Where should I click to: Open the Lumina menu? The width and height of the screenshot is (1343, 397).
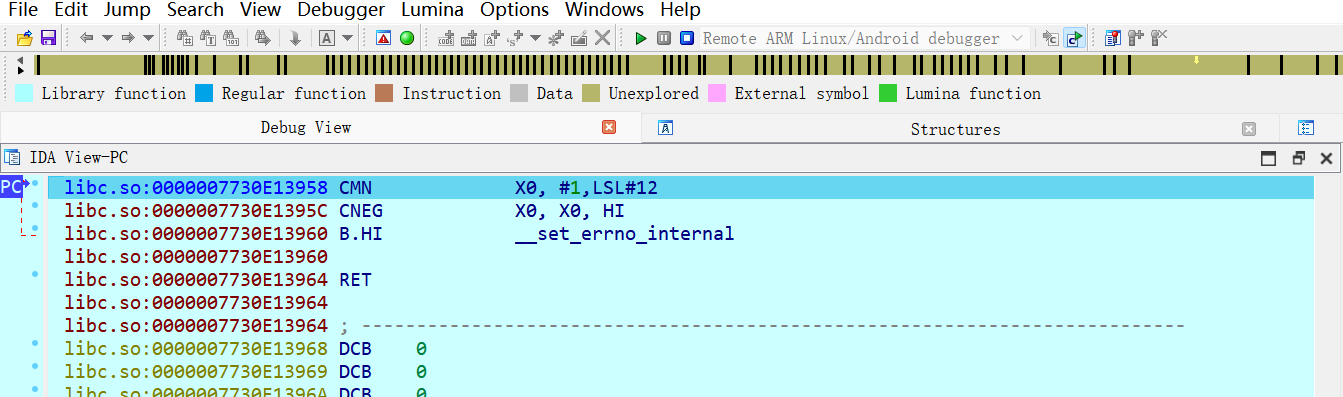pyautogui.click(x=432, y=10)
